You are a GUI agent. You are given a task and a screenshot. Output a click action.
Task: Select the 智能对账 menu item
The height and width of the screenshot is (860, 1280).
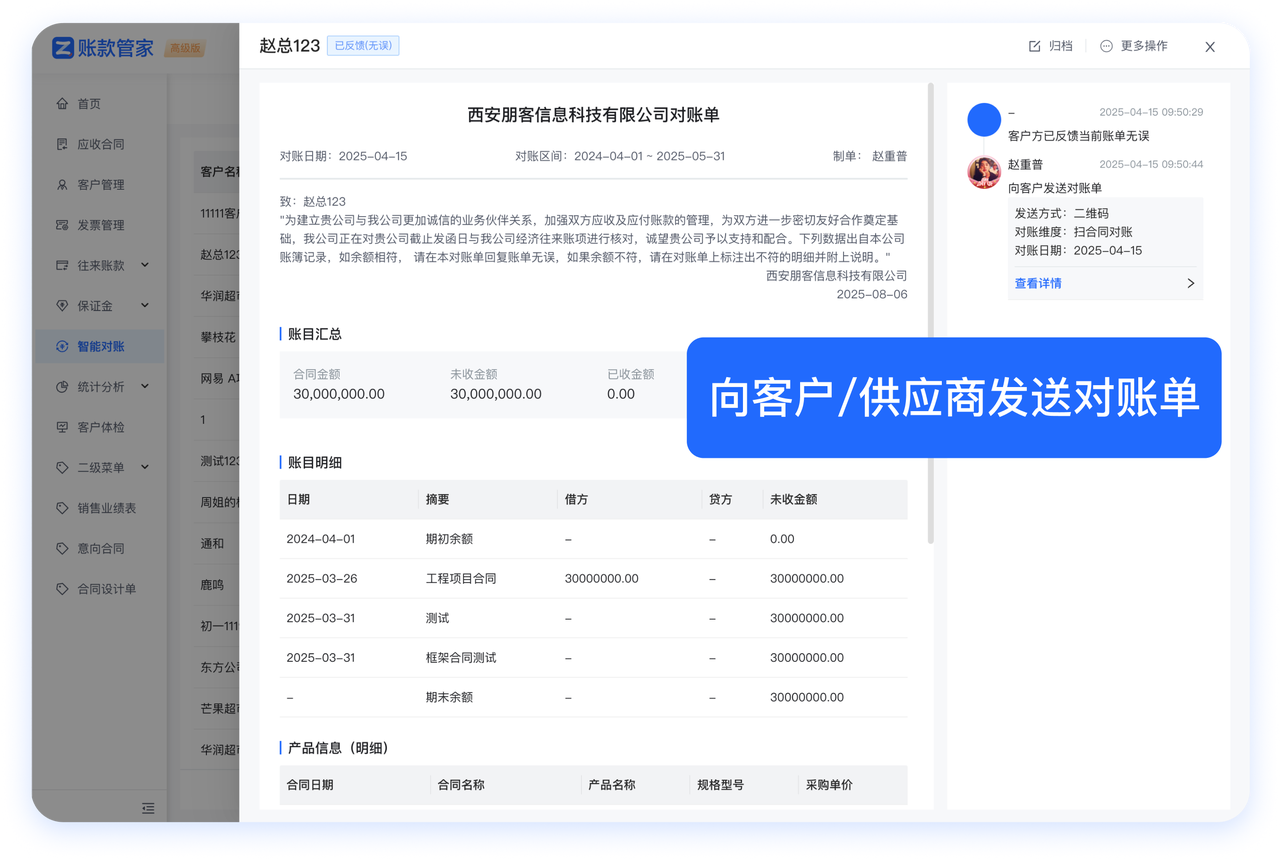(101, 347)
